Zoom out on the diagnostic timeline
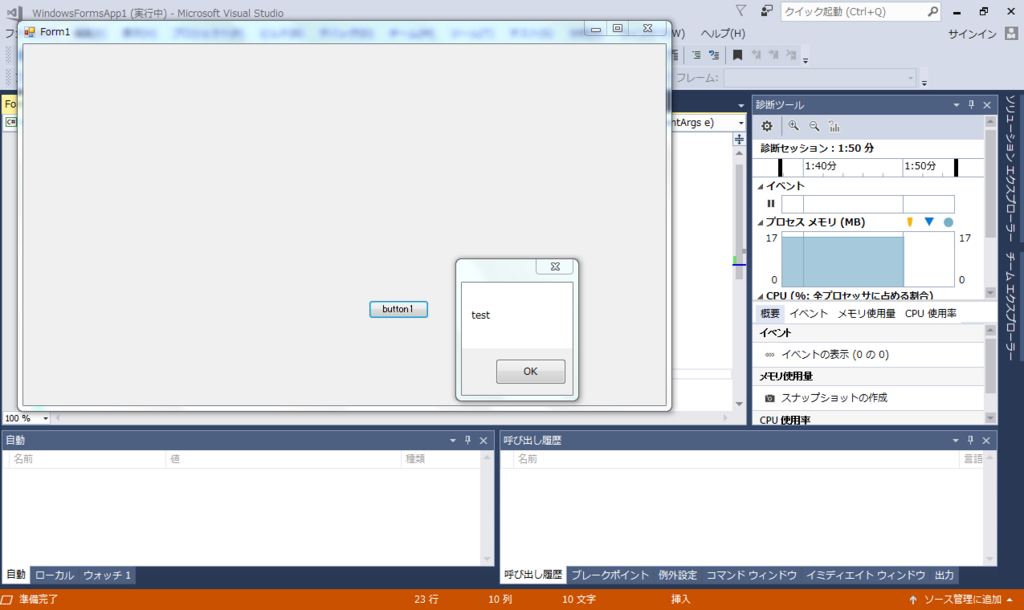1024x610 pixels. (x=814, y=126)
